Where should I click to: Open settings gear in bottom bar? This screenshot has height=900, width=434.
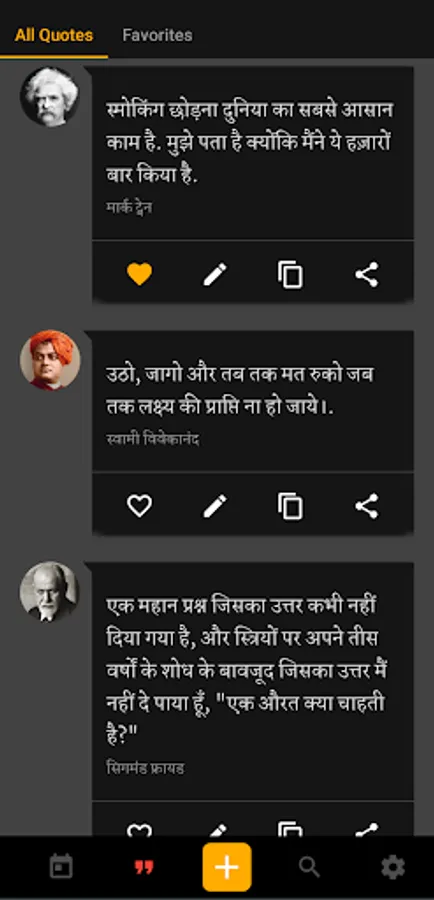pyautogui.click(x=393, y=867)
